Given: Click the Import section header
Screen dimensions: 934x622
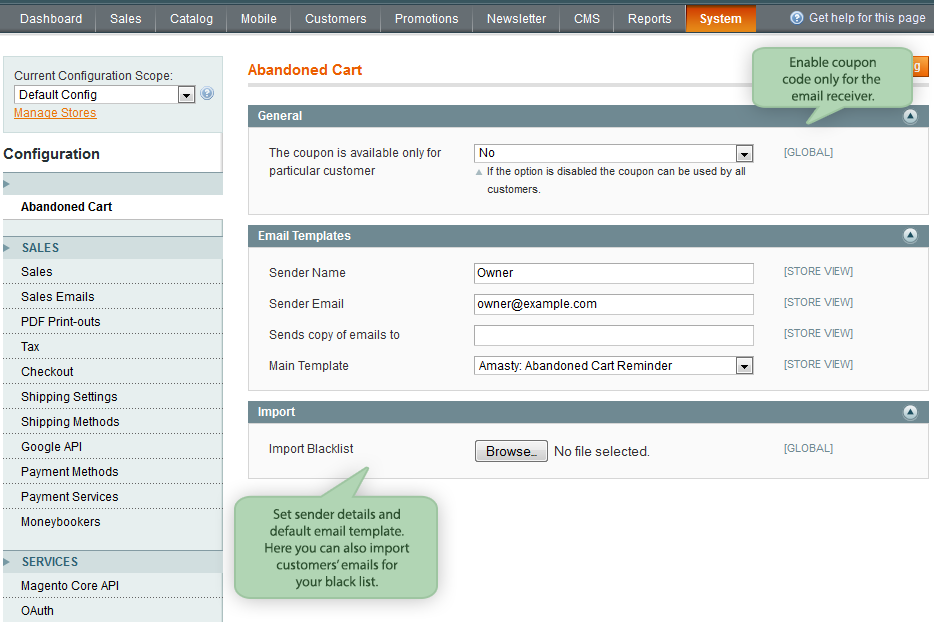Looking at the screenshot, I should [588, 412].
